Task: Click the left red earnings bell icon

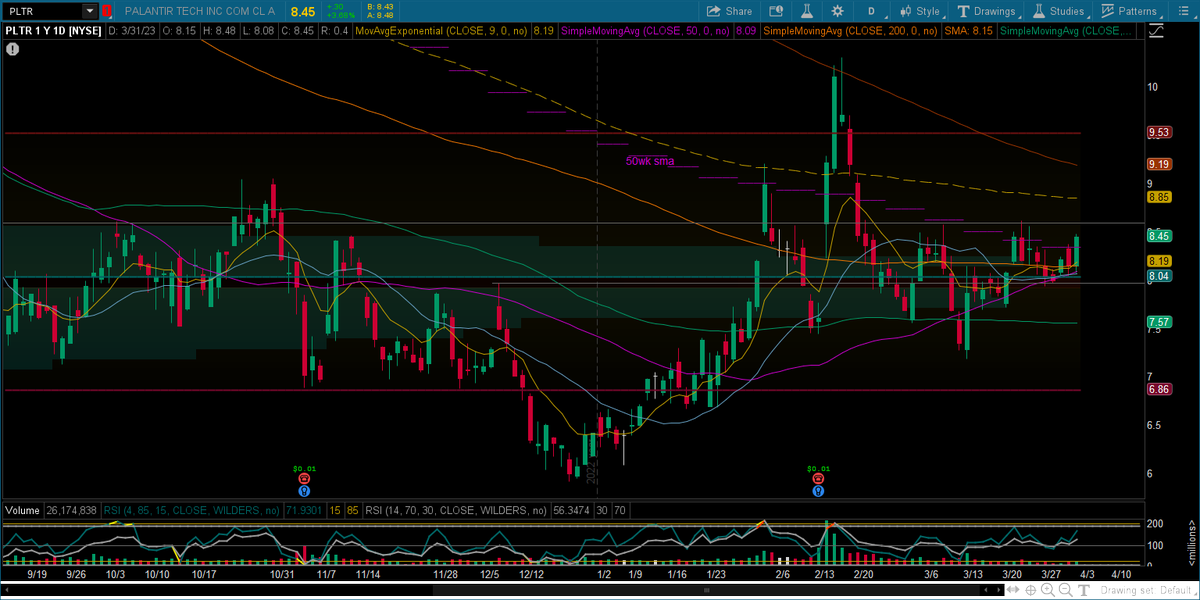Action: [x=304, y=479]
